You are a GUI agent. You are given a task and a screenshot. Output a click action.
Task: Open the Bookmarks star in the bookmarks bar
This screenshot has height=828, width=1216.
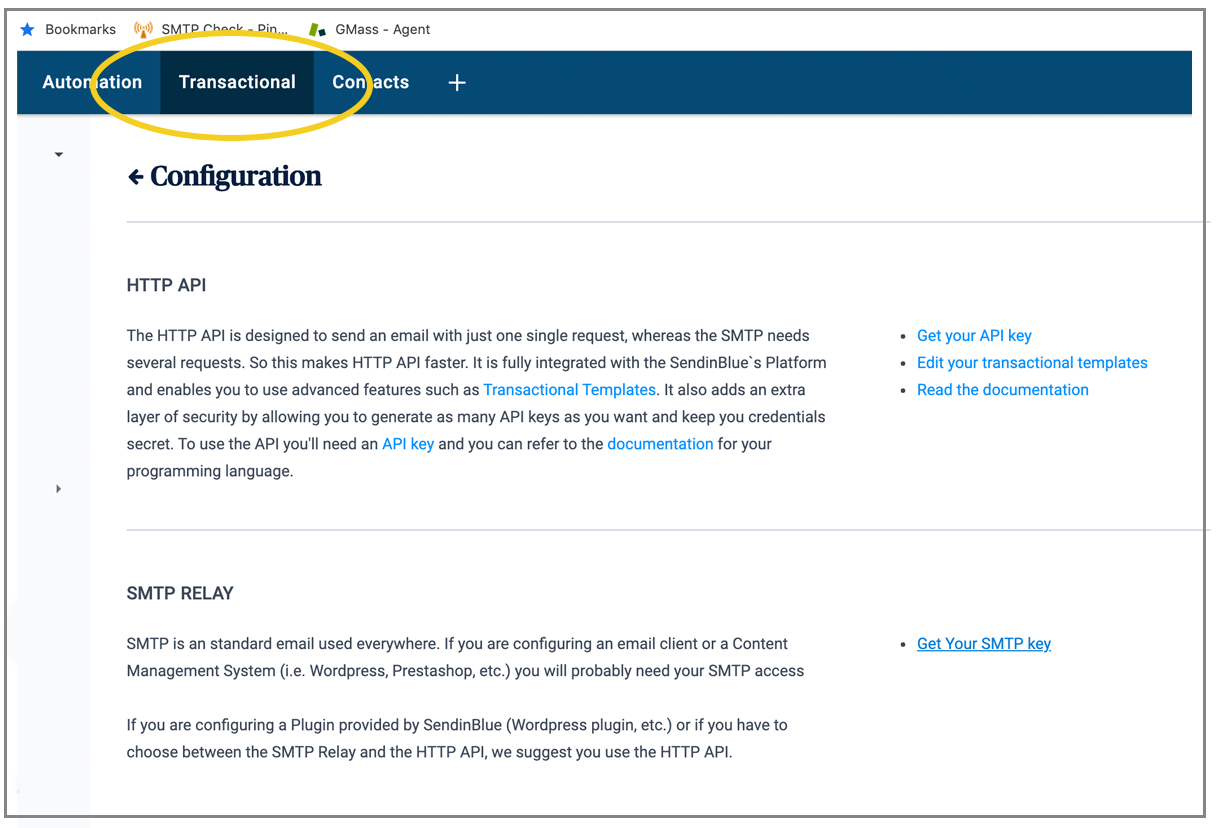(28, 29)
